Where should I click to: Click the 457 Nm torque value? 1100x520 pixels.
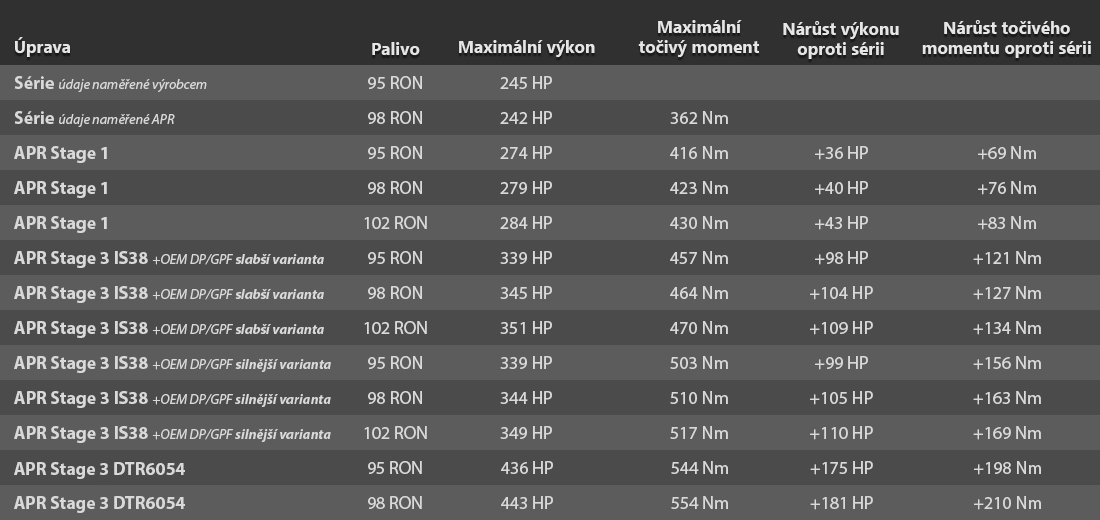point(699,258)
